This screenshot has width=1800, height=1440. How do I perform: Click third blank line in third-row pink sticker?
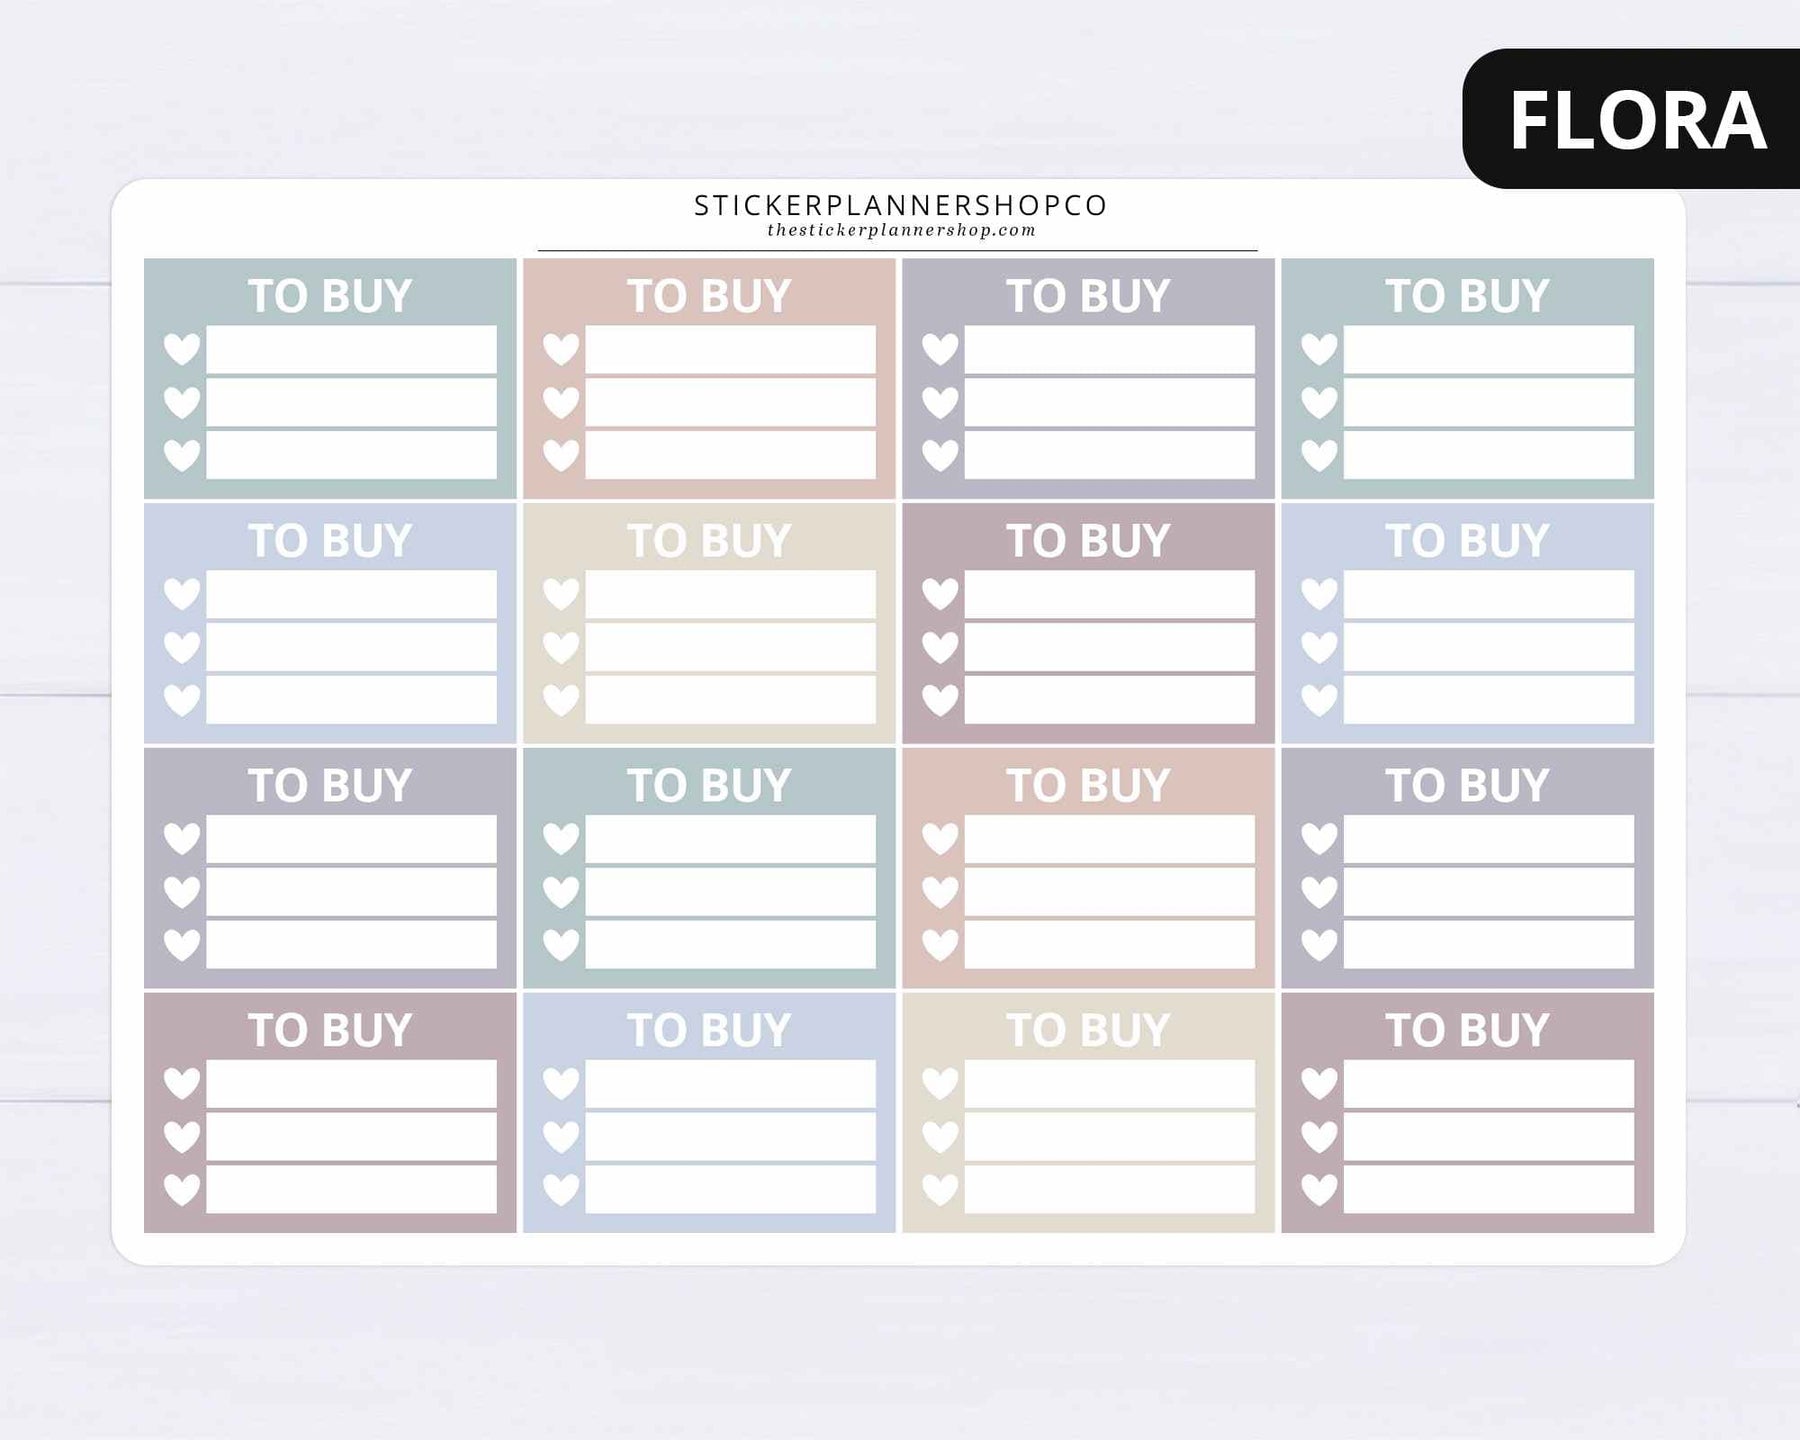tap(1109, 944)
